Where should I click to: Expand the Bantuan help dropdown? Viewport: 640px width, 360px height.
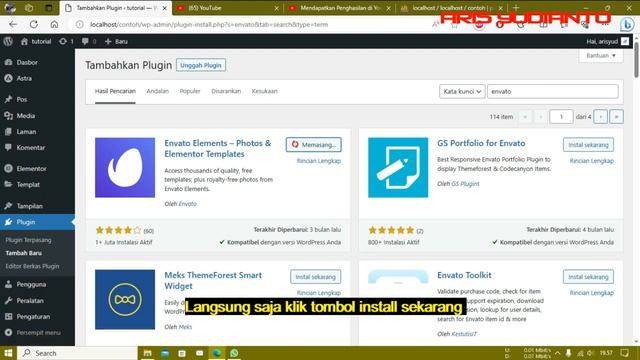601,56
